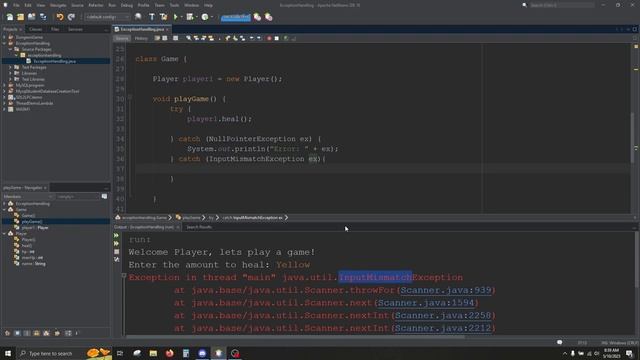This screenshot has width=640, height=360.
Task: Toggle first filter button in Navigator bottom bar
Action: [x=7, y=333]
